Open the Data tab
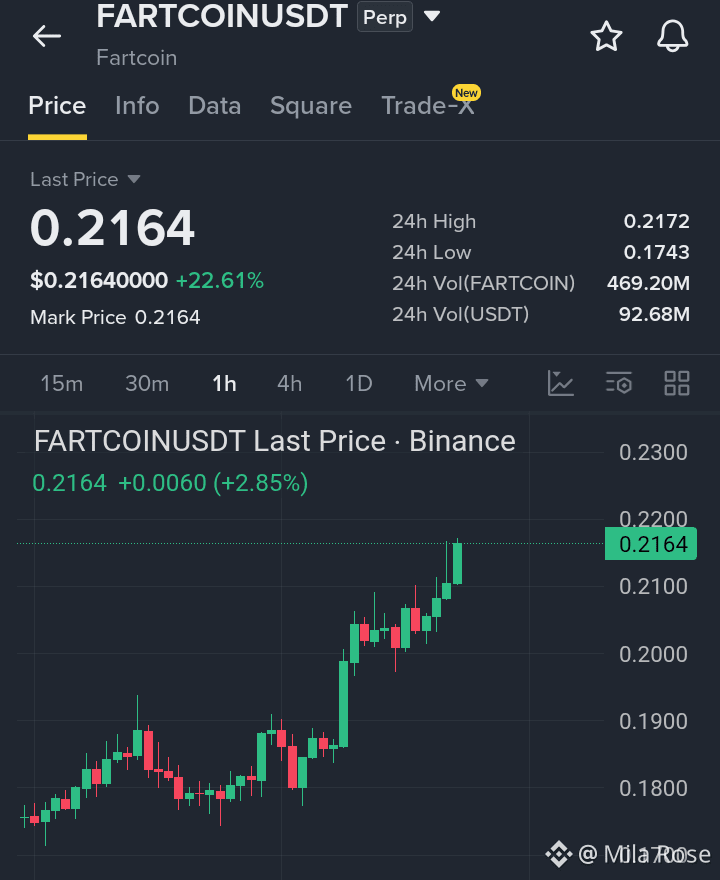This screenshot has height=880, width=720. tap(214, 106)
